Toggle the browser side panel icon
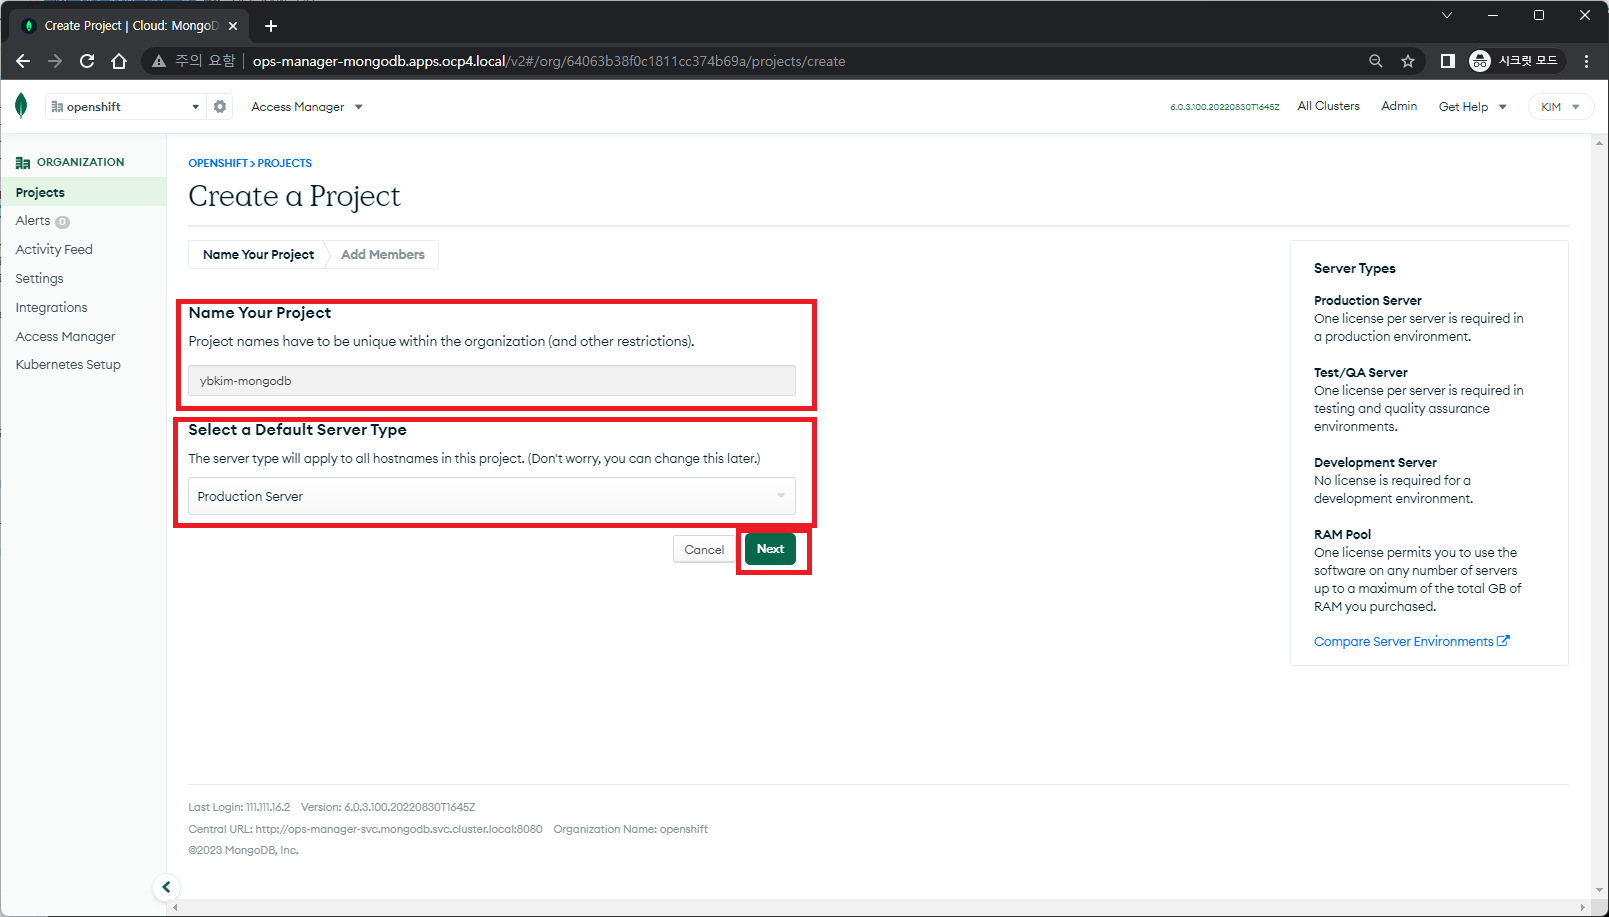1609x917 pixels. click(x=1447, y=61)
